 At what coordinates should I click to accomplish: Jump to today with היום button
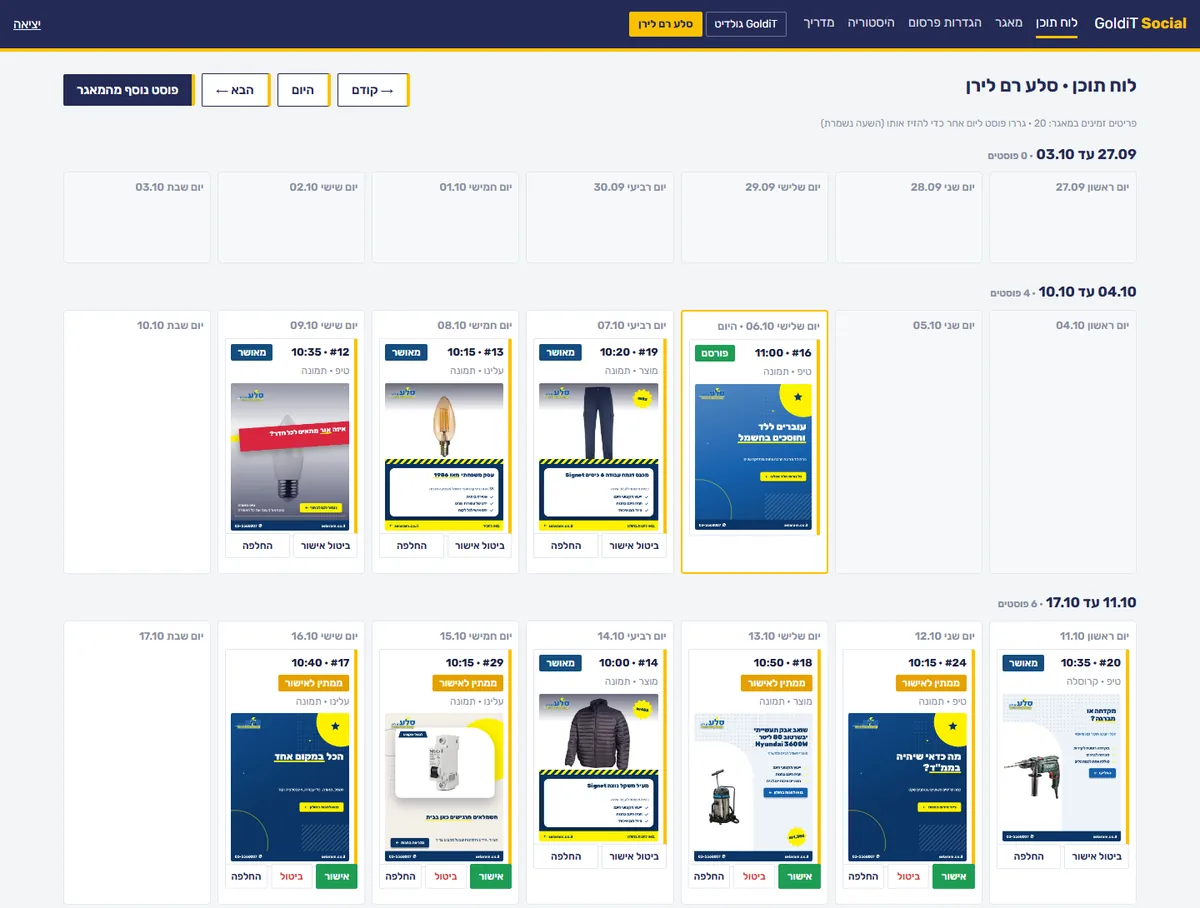[x=303, y=90]
